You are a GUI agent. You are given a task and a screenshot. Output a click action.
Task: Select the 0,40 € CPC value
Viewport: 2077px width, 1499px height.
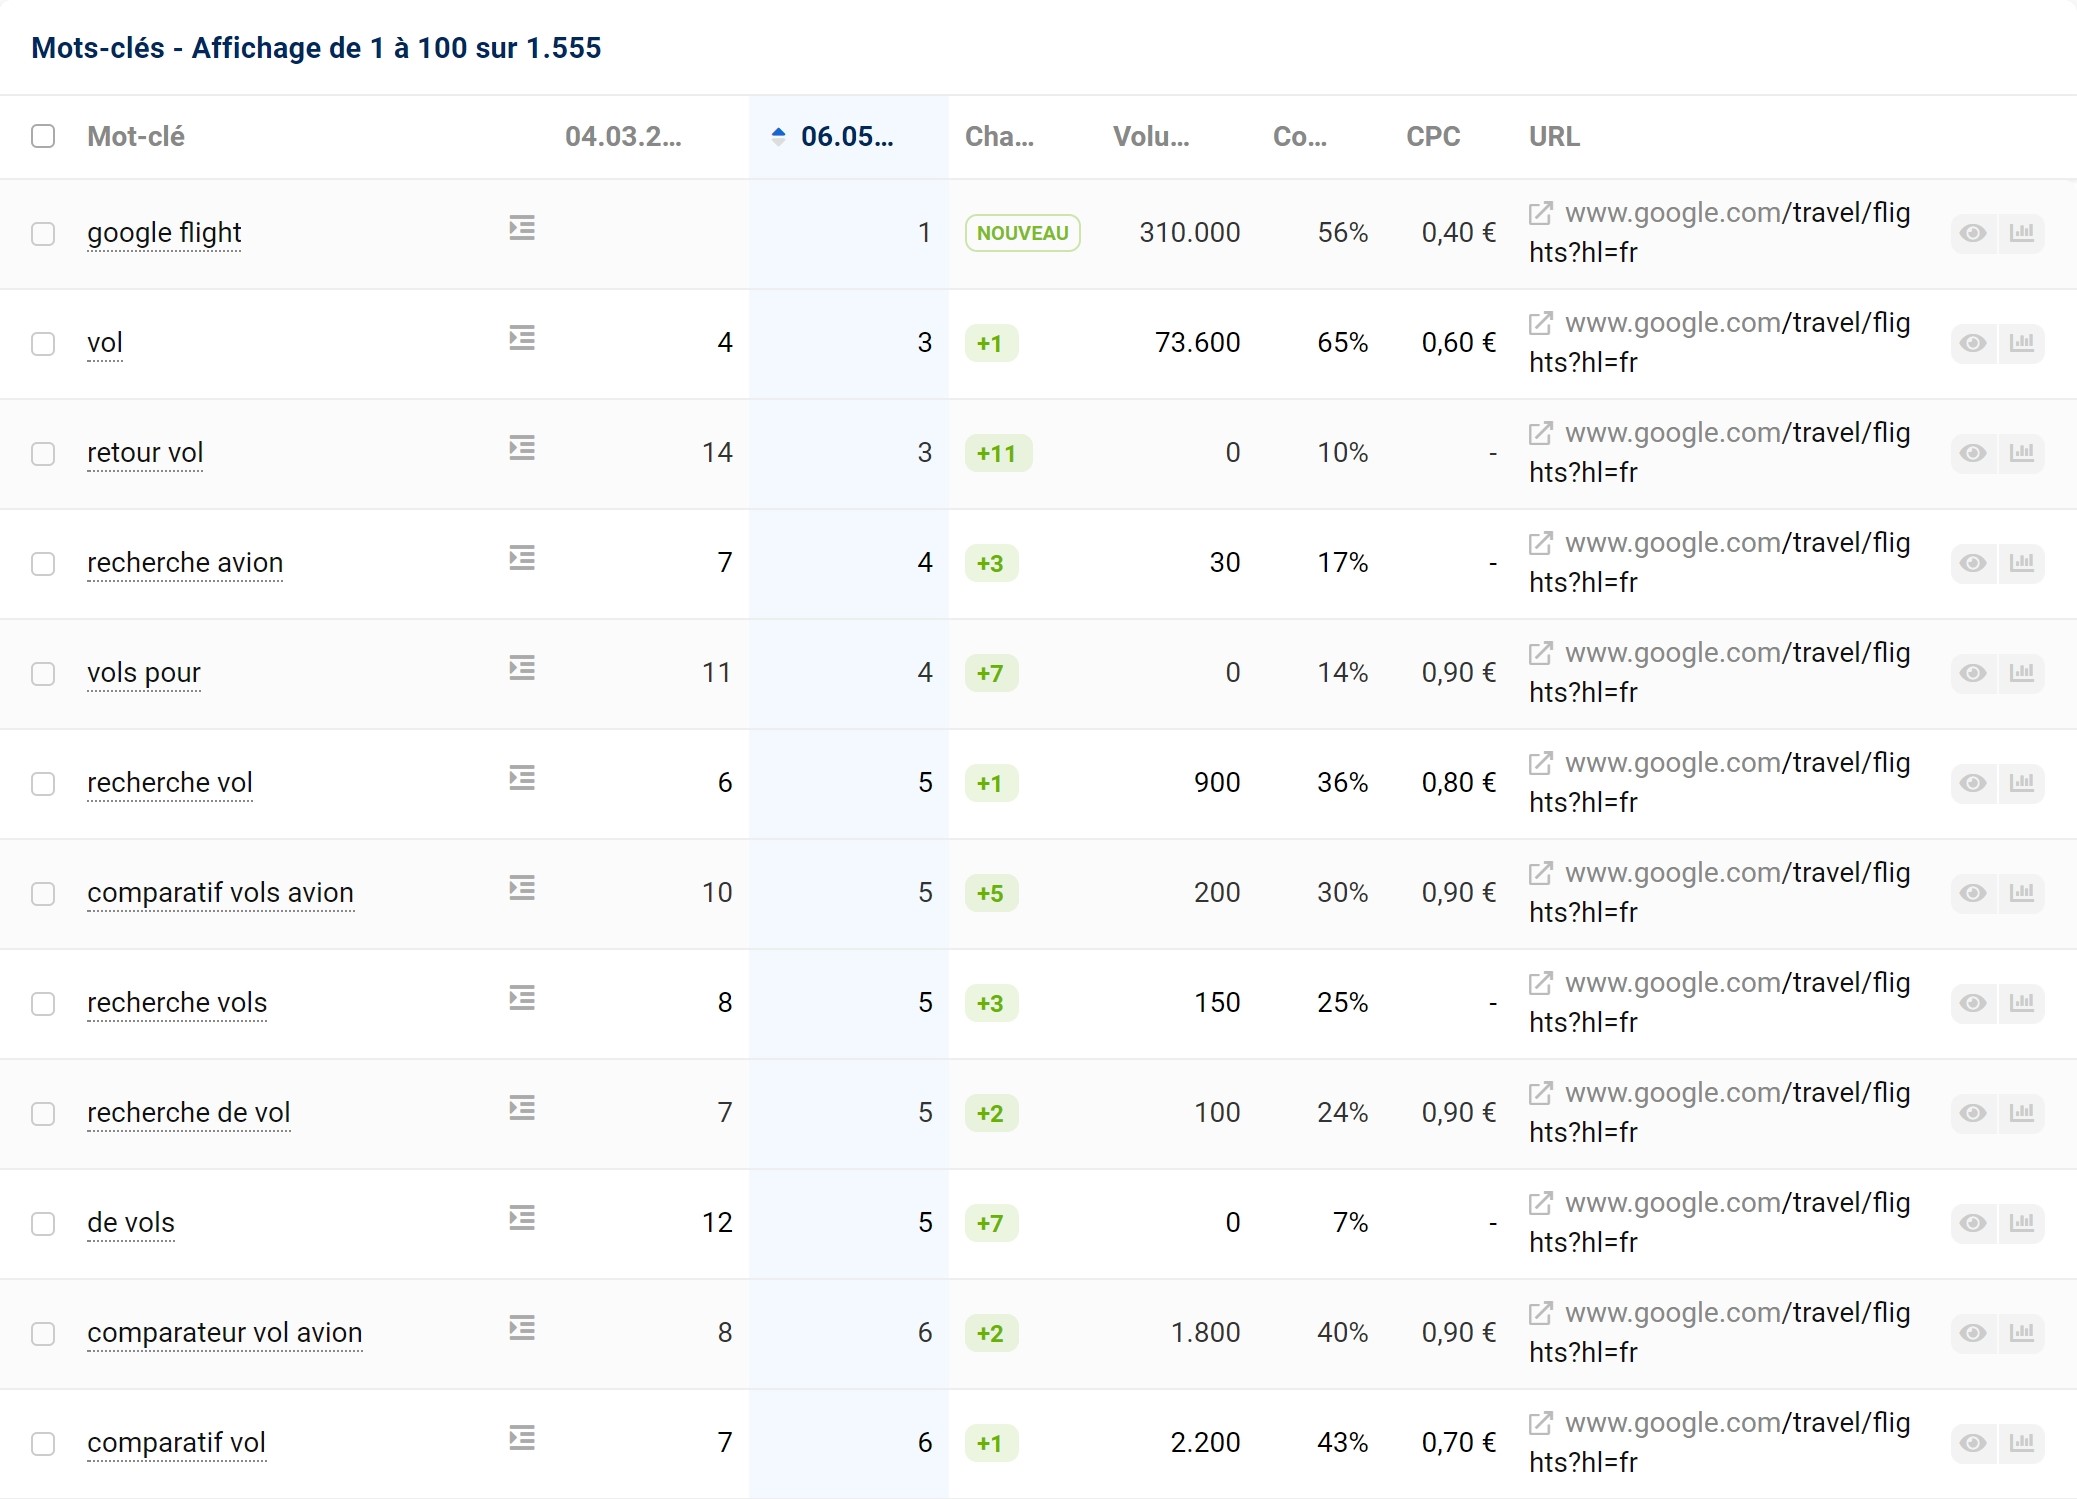pos(1459,233)
